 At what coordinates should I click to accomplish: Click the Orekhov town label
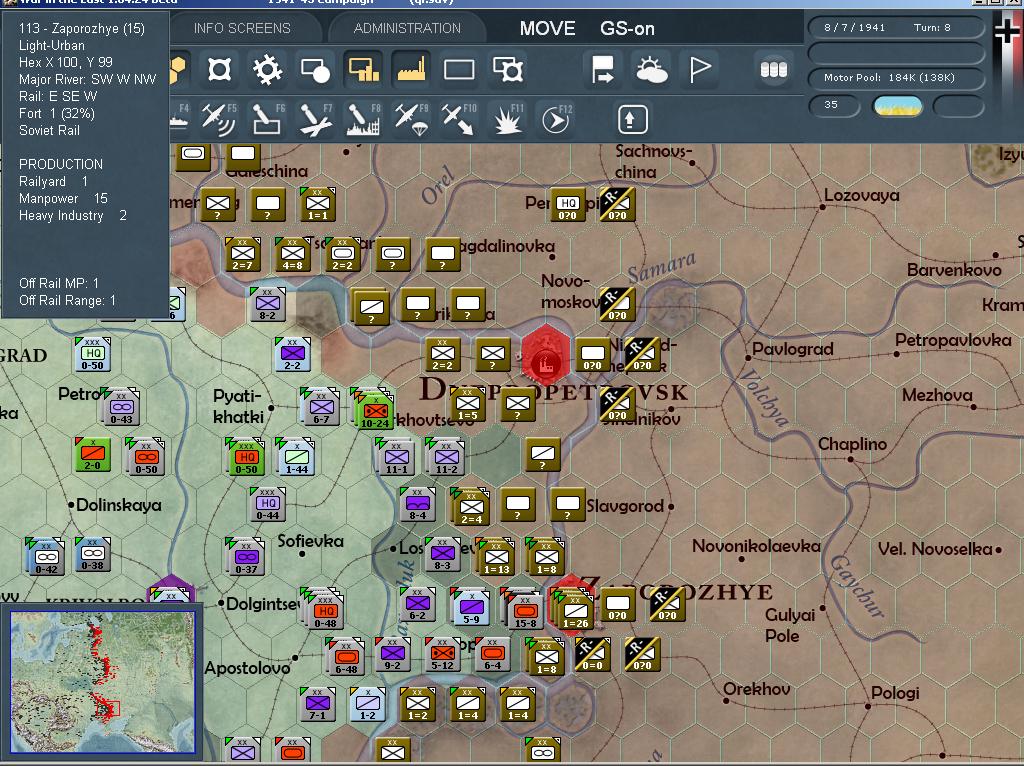(756, 689)
